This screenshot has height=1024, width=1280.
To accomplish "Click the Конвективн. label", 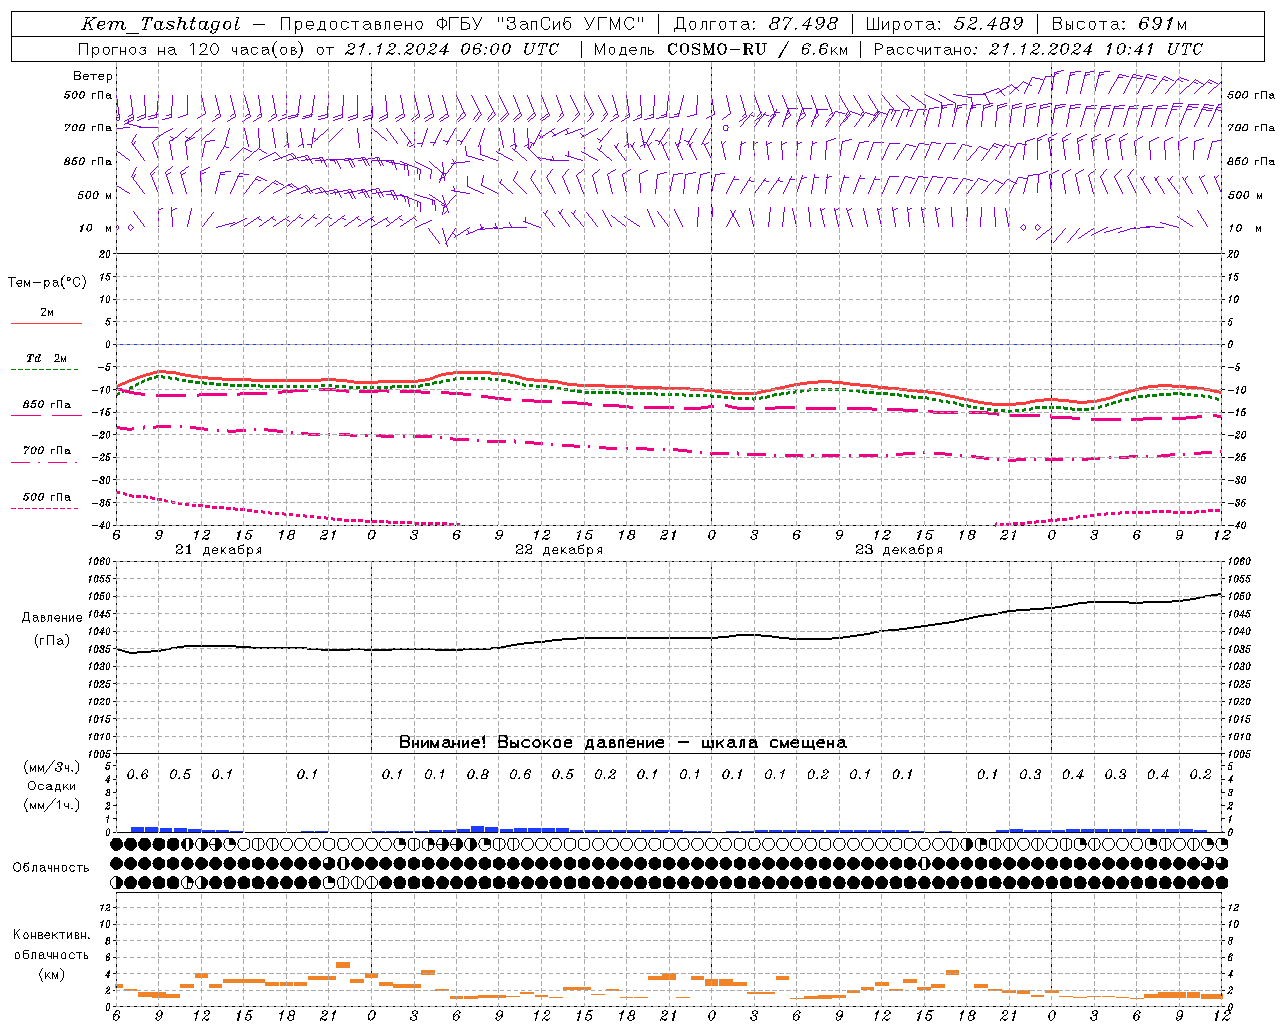I will [52, 935].
